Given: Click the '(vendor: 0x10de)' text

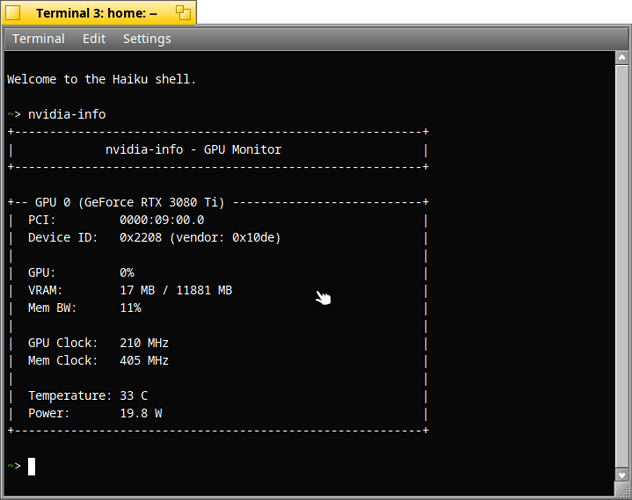Looking at the screenshot, I should (x=225, y=238).
